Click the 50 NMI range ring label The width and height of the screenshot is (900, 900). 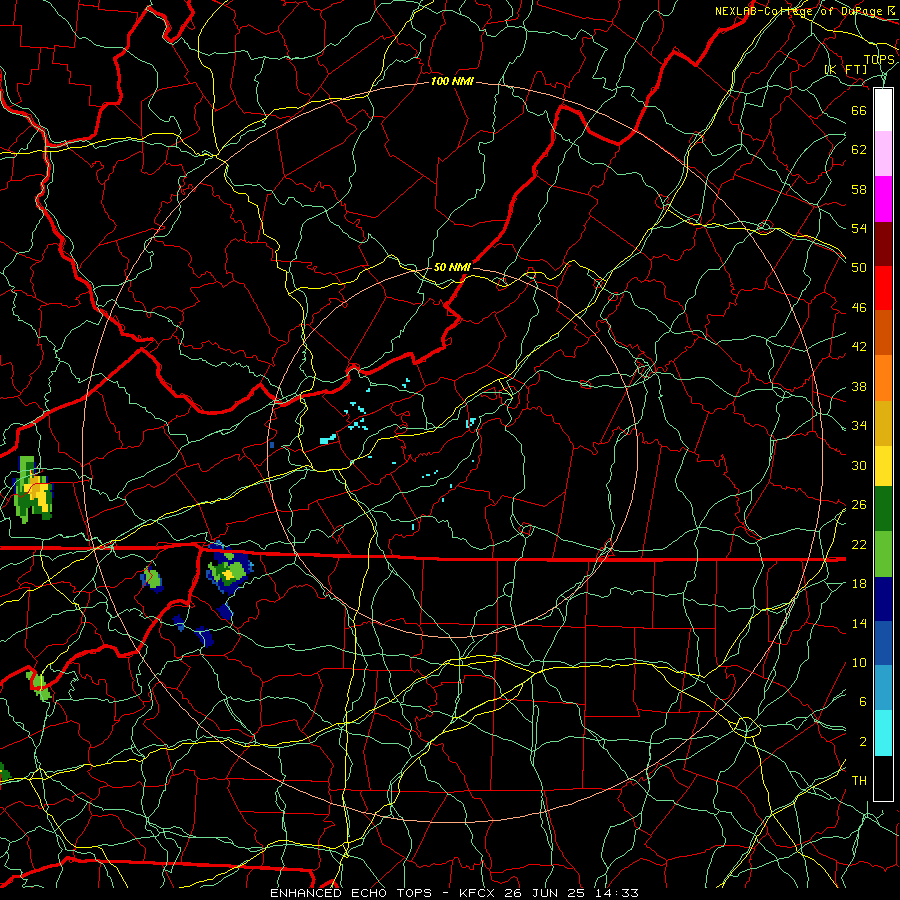(452, 267)
